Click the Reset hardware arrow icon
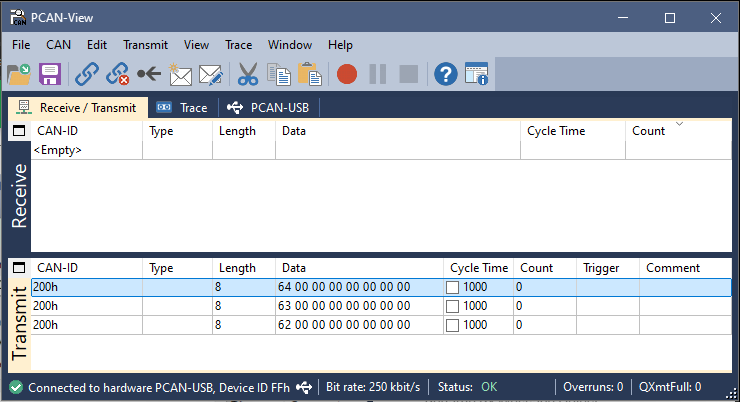 [x=149, y=74]
